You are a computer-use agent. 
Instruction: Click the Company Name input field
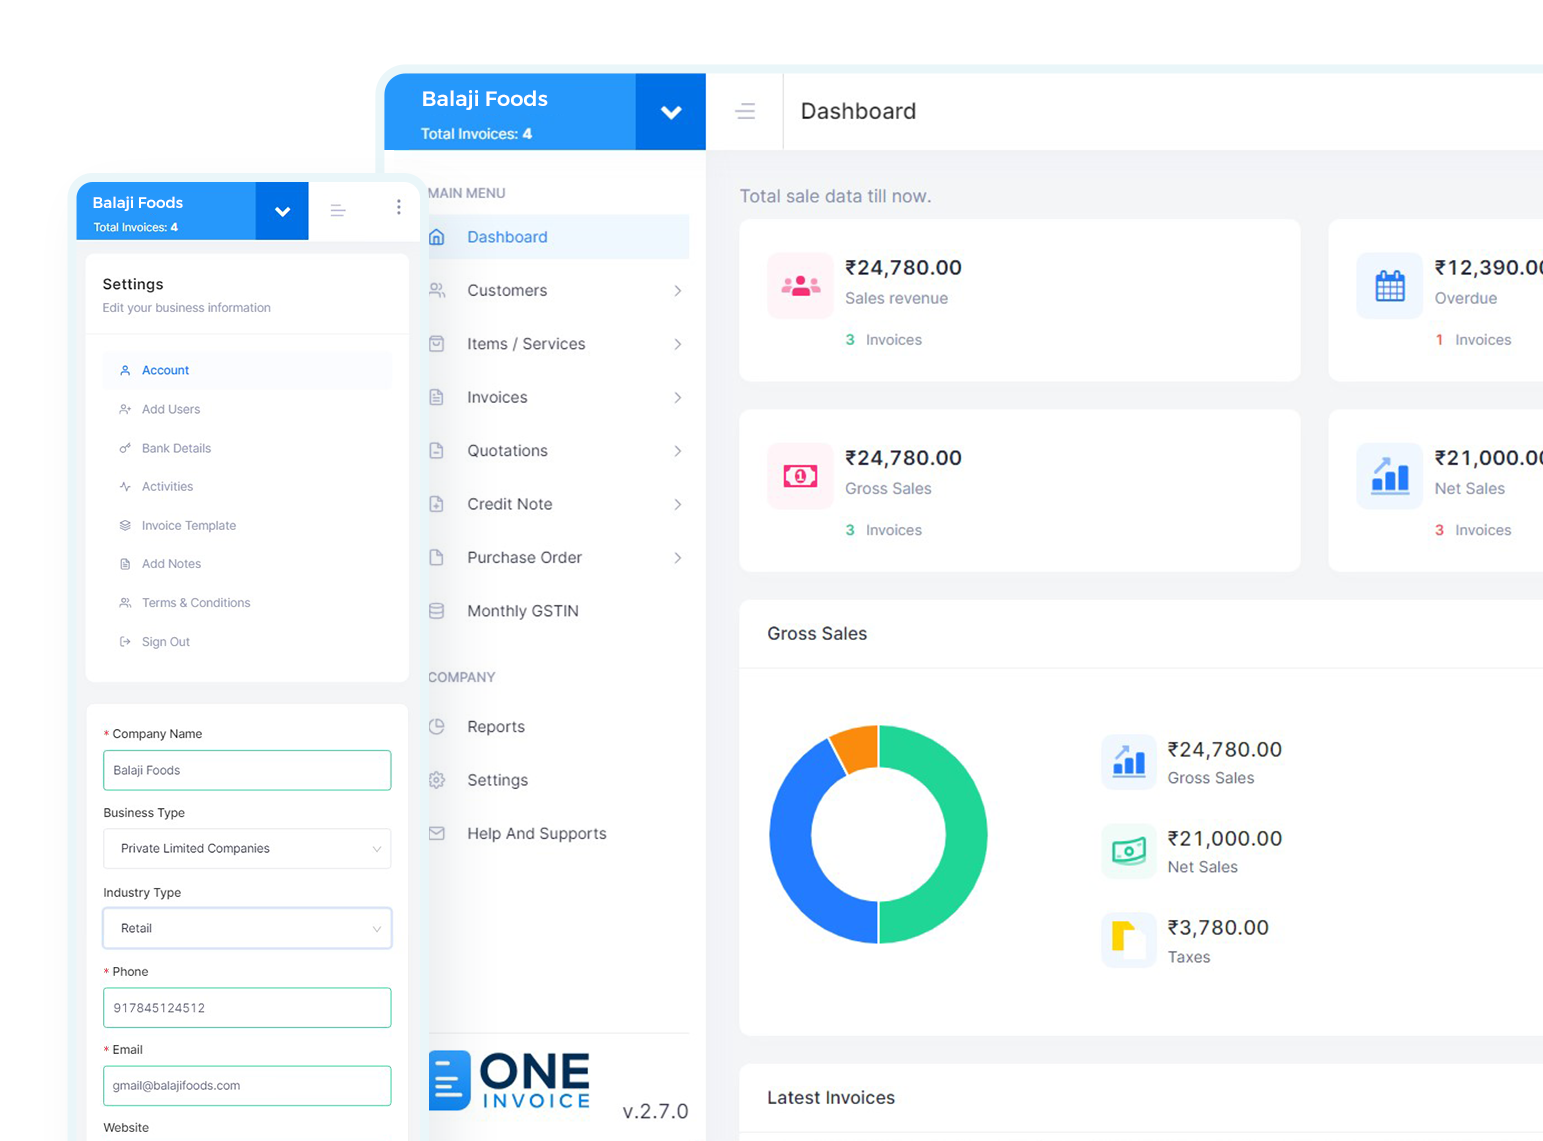[247, 770]
